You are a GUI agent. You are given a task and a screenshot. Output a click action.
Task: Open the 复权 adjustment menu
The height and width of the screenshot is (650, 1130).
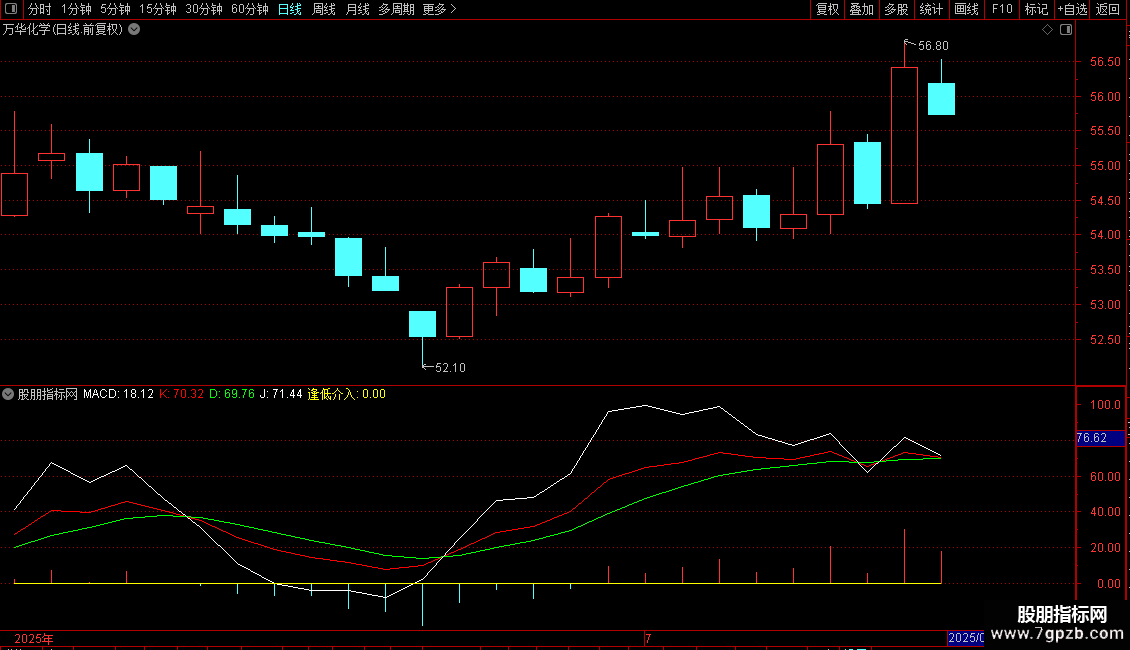(827, 9)
